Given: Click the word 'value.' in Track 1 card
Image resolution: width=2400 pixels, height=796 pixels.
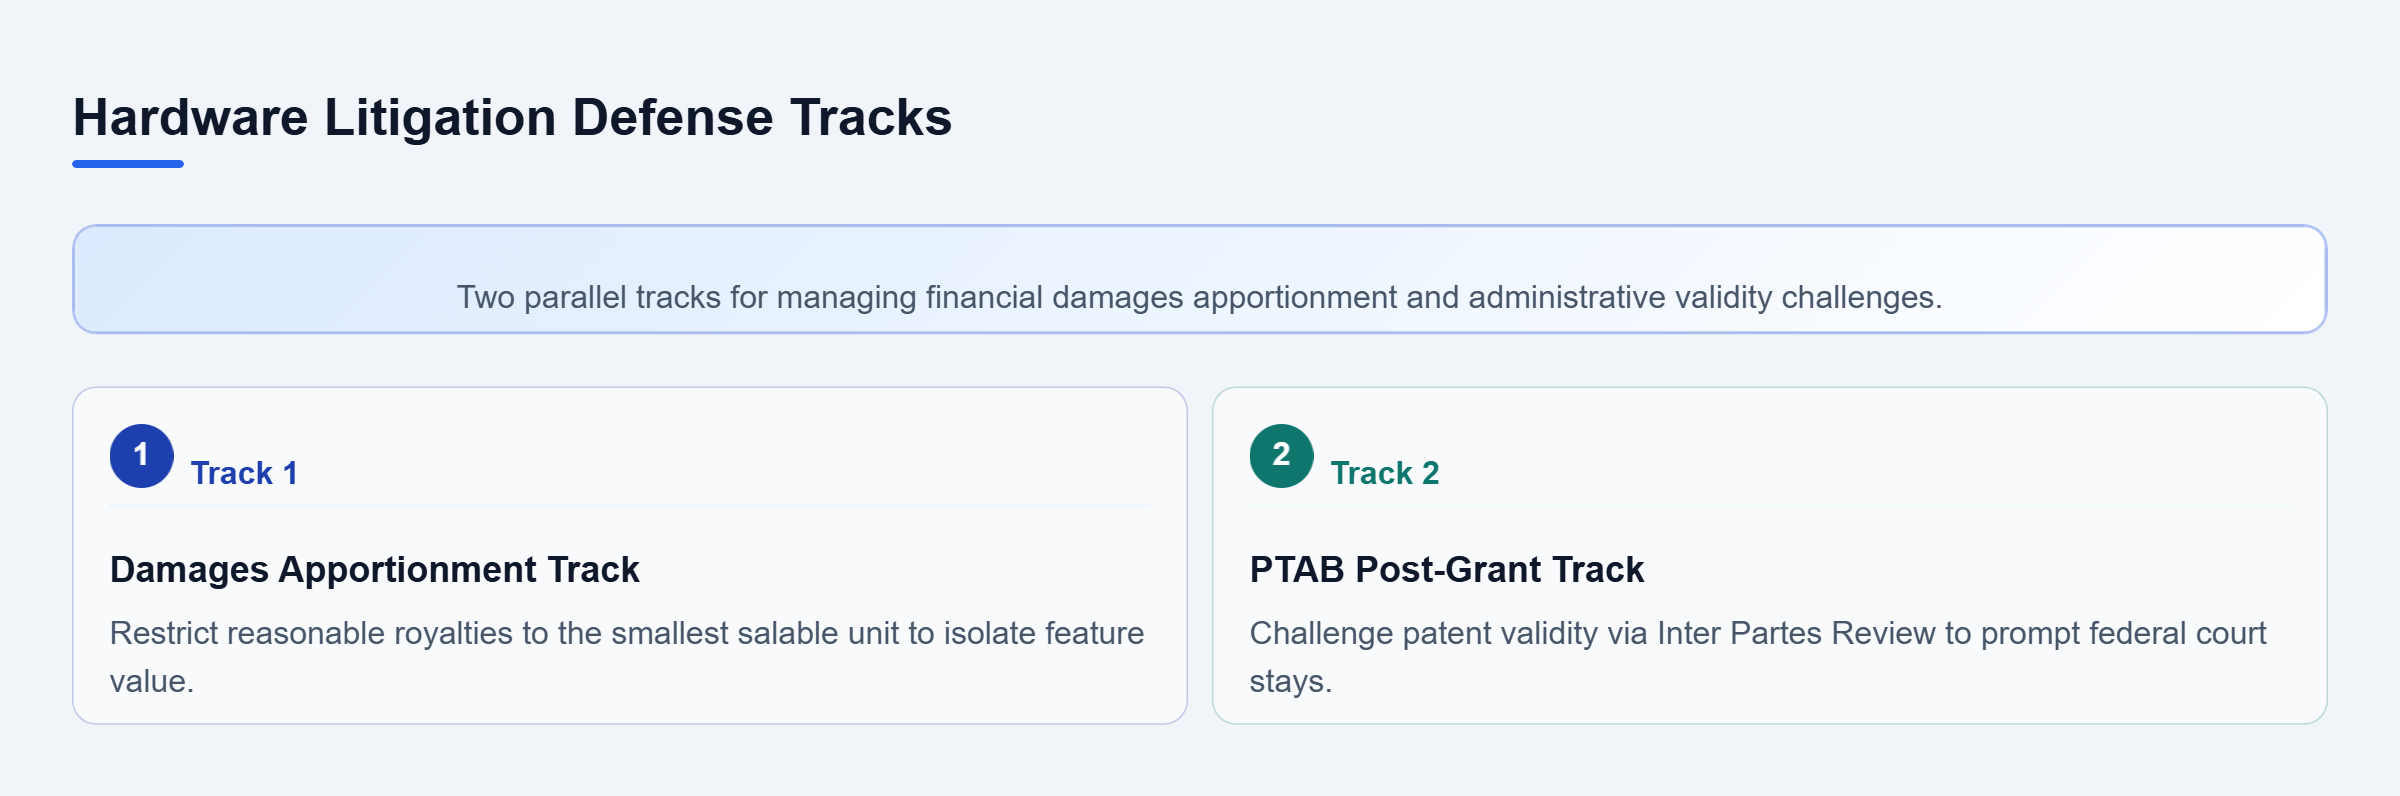Looking at the screenshot, I should coord(152,681).
